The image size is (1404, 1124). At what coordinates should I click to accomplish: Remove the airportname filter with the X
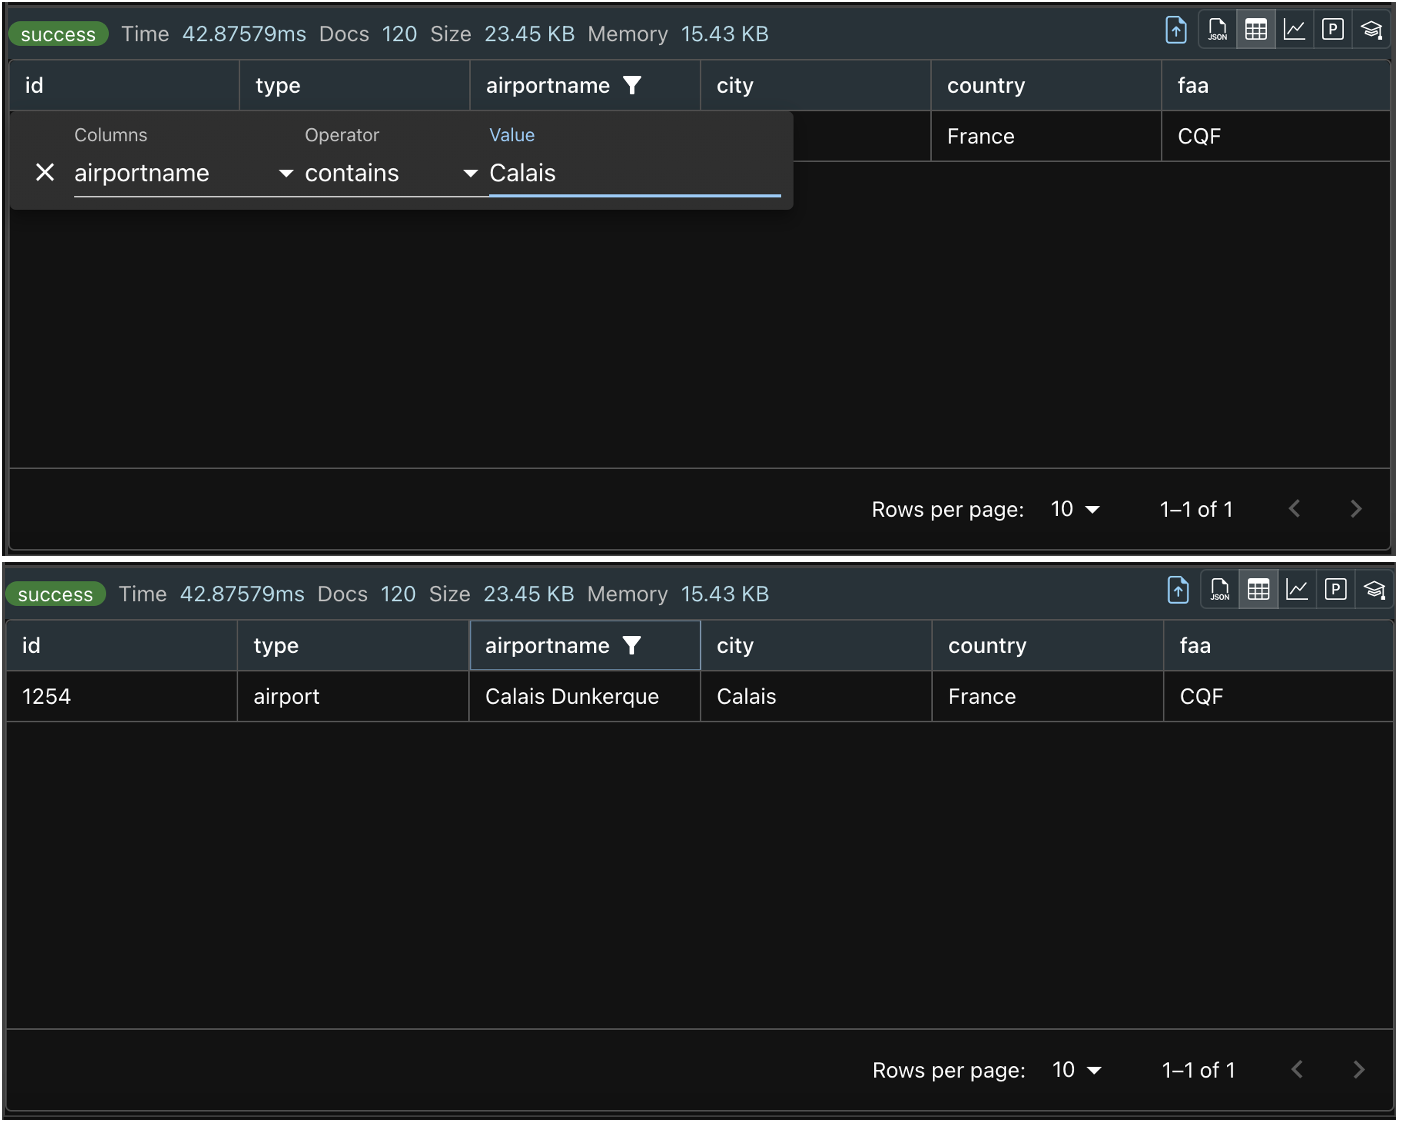point(45,172)
